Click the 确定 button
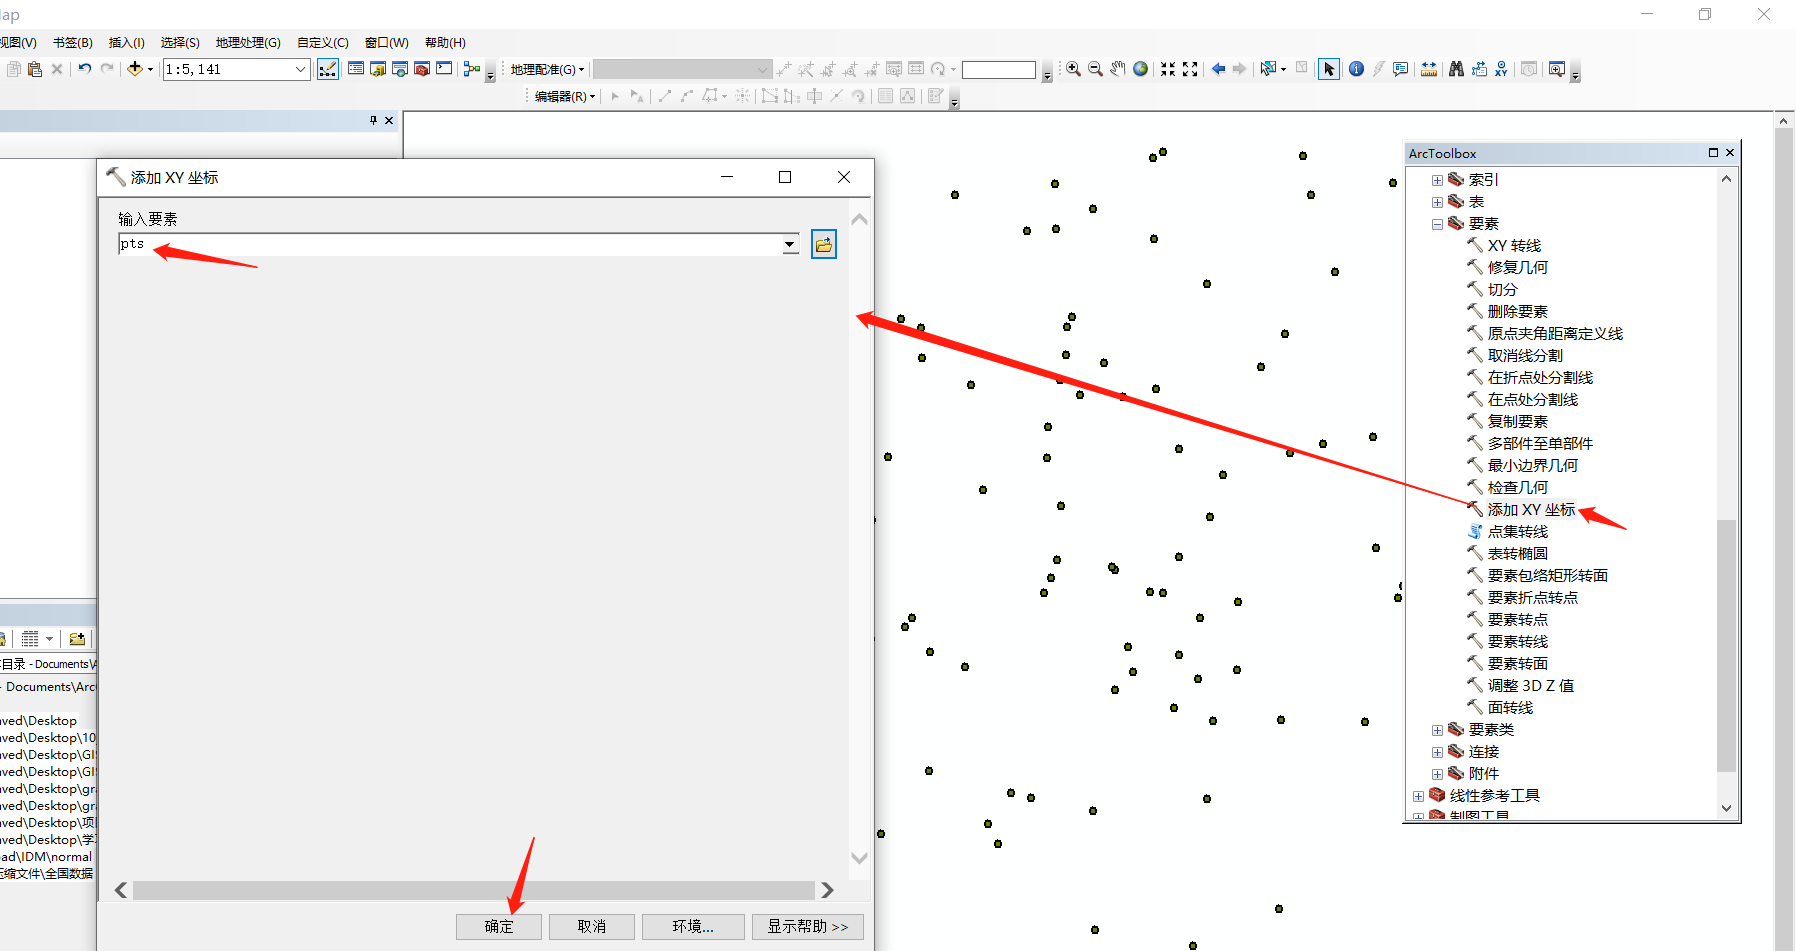Screen dimensions: 1796x951 (499, 927)
